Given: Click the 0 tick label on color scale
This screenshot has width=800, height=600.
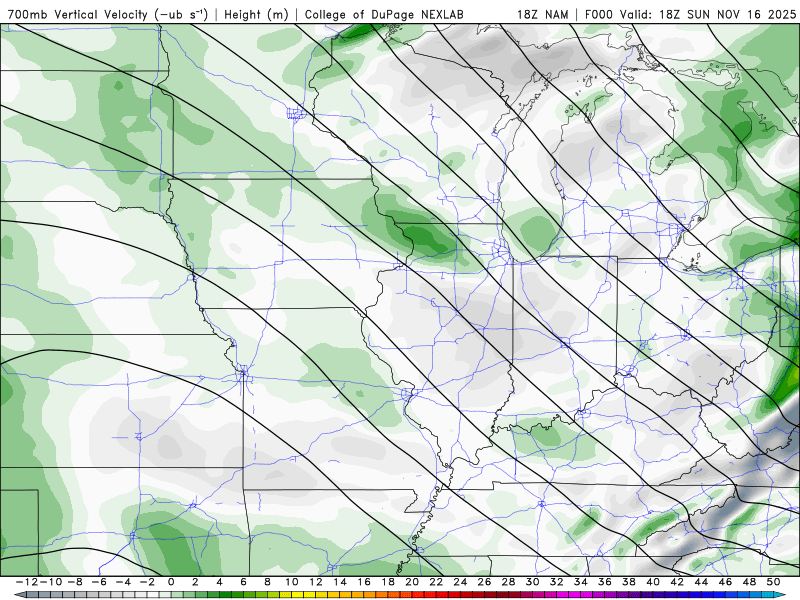Looking at the screenshot, I should tap(171, 582).
